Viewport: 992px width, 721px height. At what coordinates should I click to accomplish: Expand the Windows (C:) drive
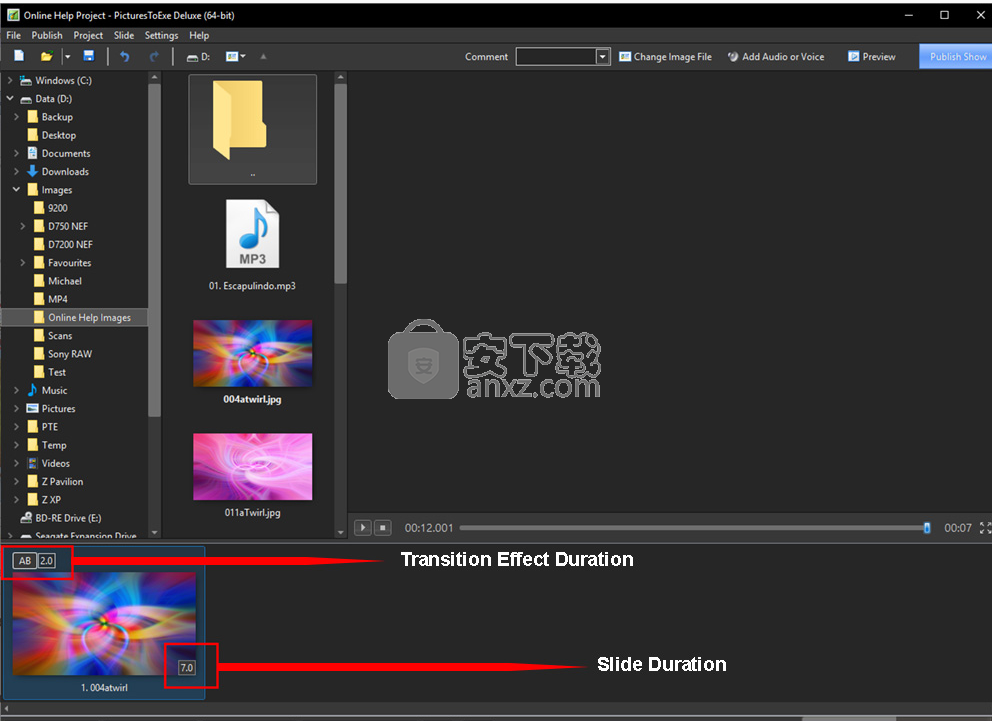coord(9,80)
